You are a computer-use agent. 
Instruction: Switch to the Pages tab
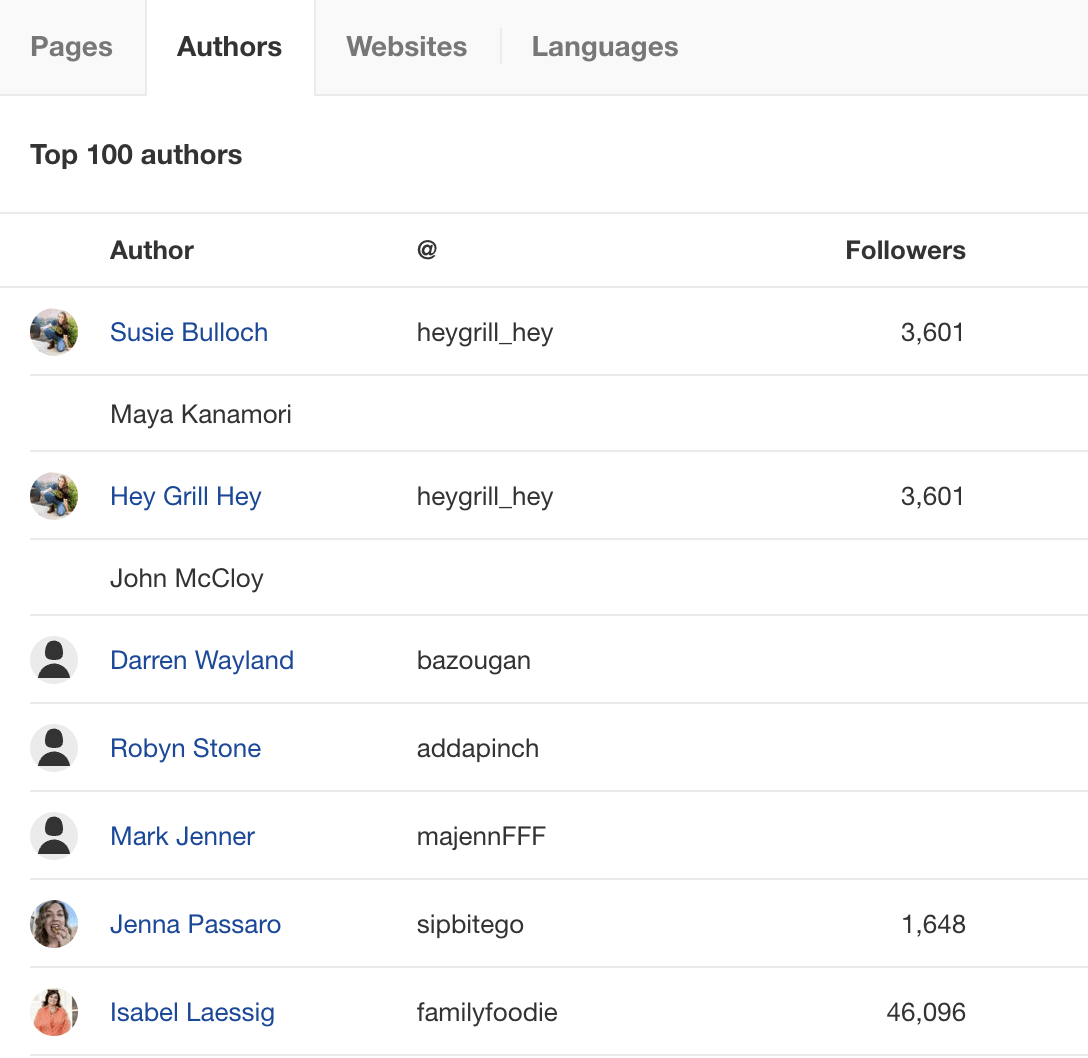tap(71, 46)
